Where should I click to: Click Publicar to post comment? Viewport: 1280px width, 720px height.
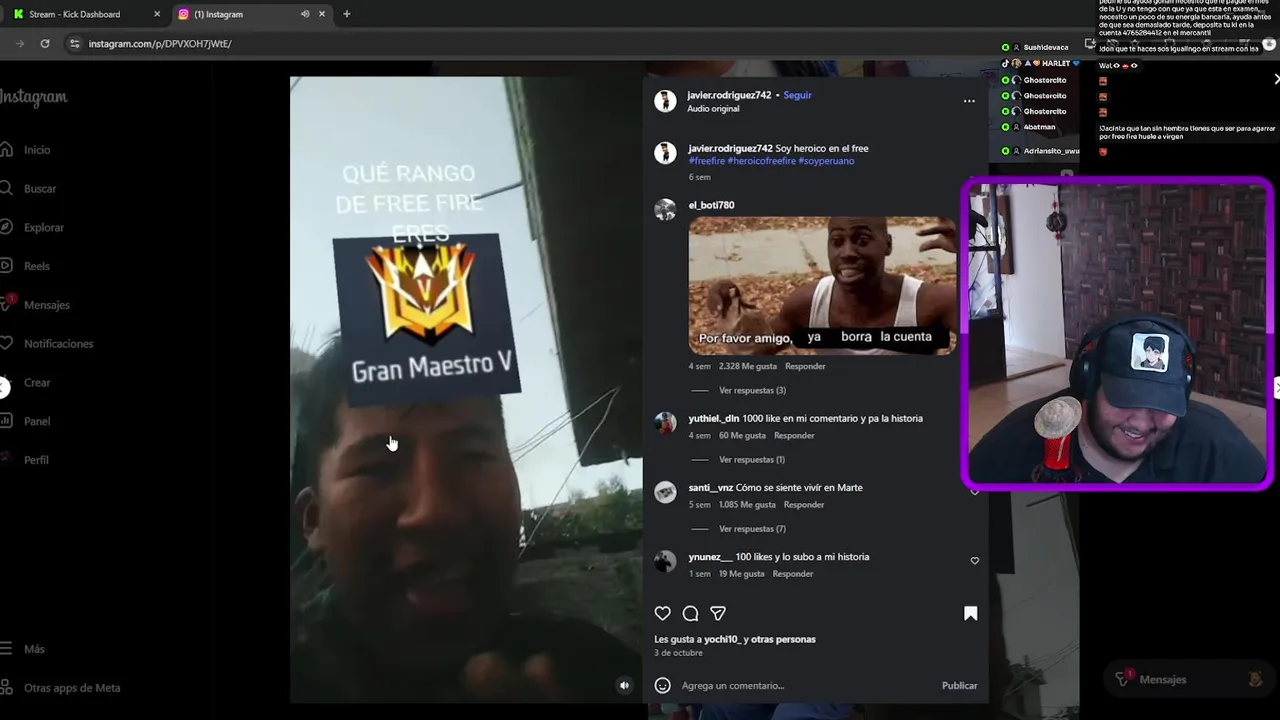959,685
